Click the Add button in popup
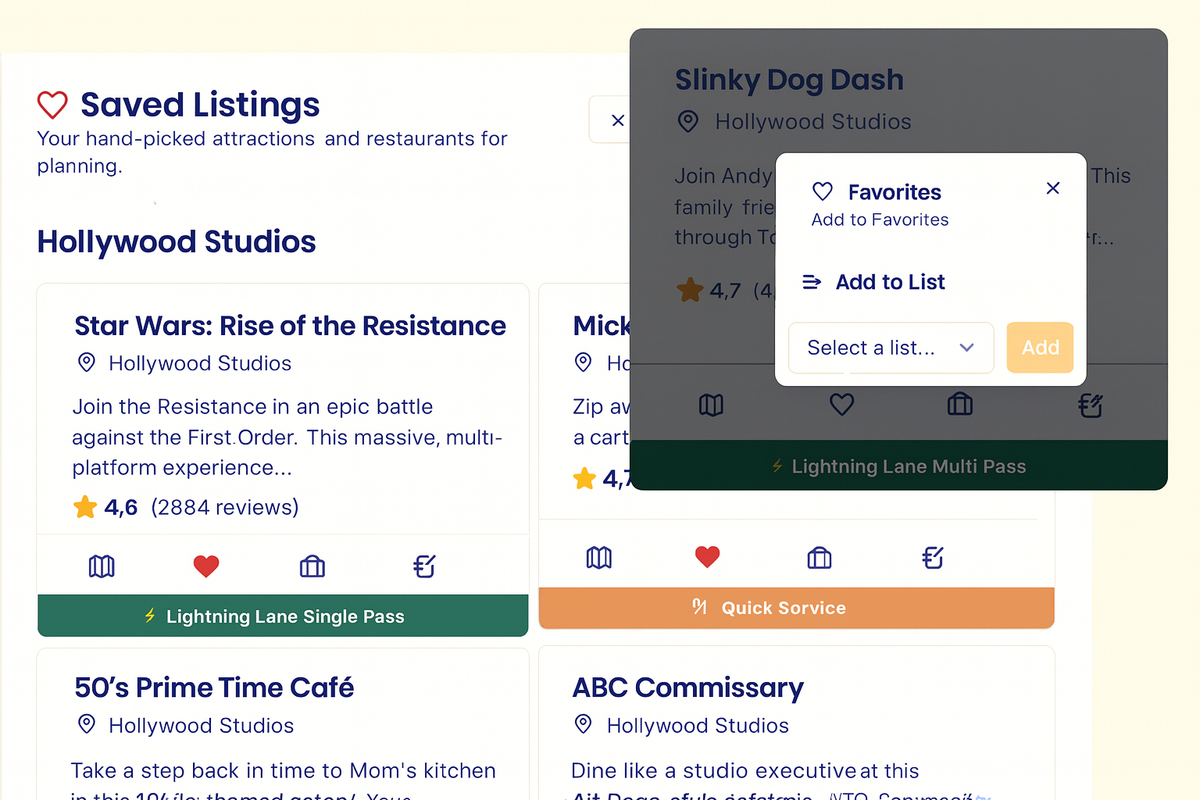Image resolution: width=1200 pixels, height=800 pixels. pyautogui.click(x=1040, y=348)
